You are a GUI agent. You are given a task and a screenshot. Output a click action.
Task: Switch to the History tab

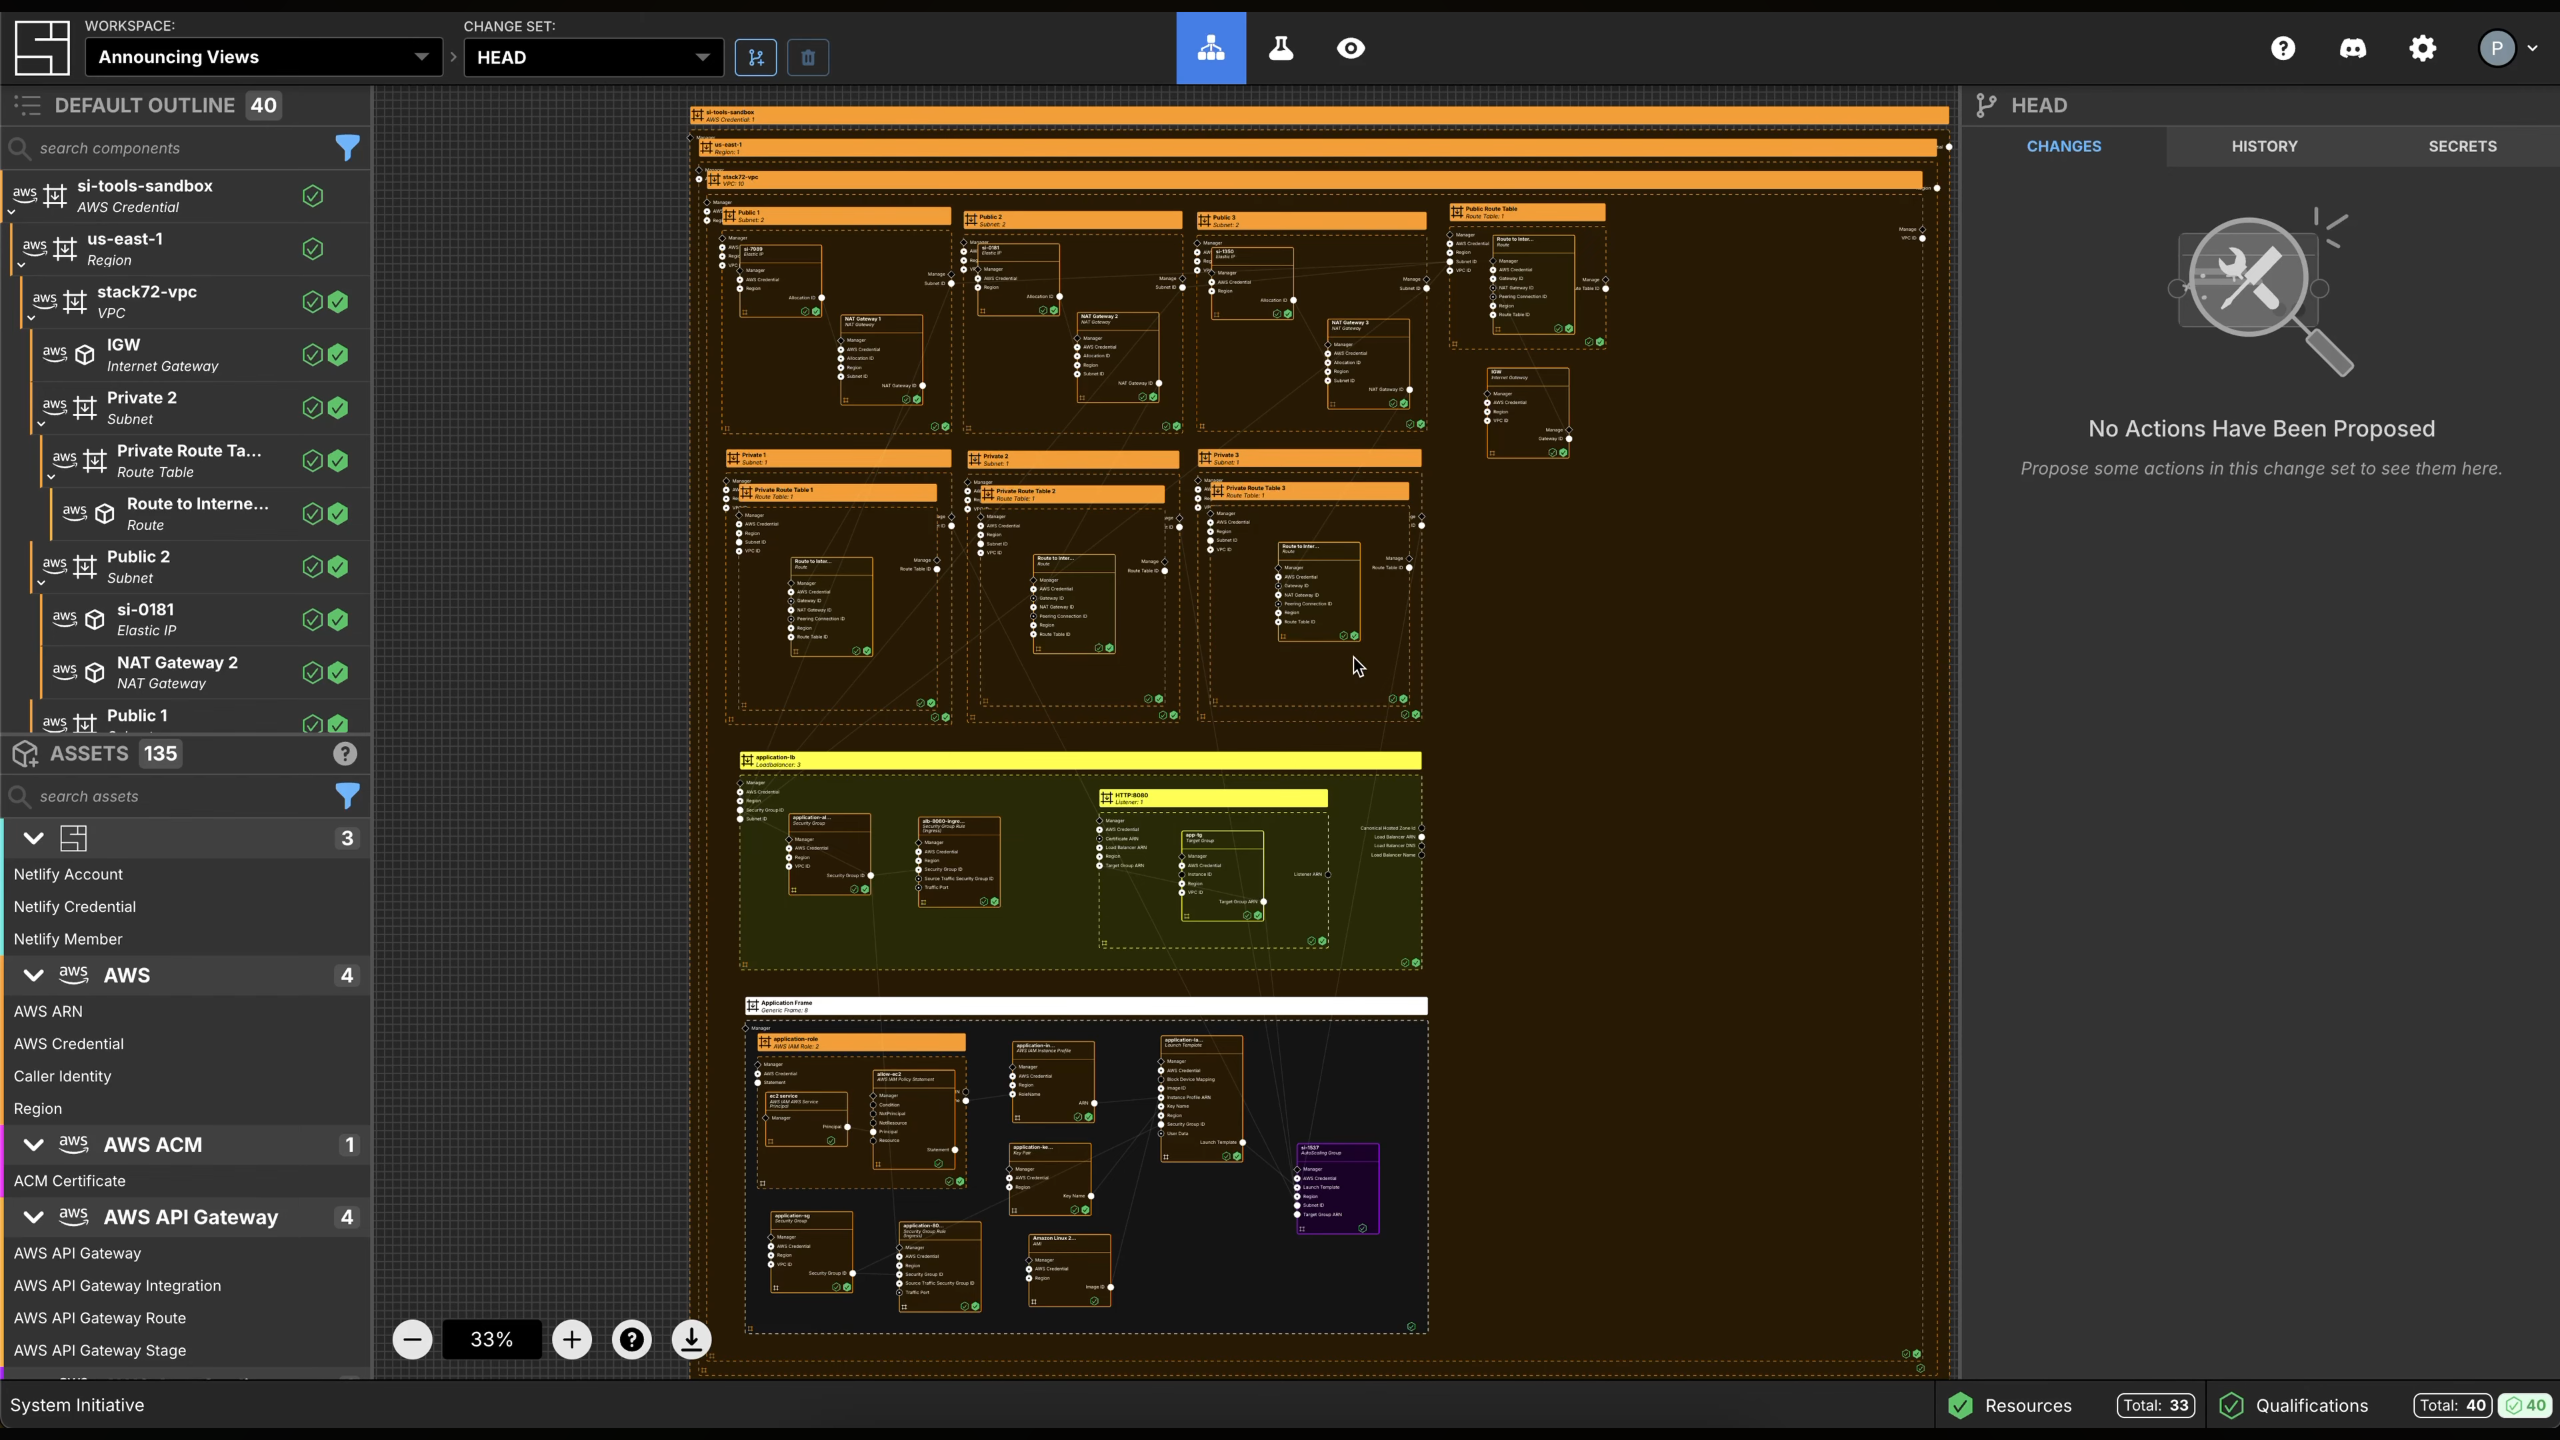pos(2264,146)
